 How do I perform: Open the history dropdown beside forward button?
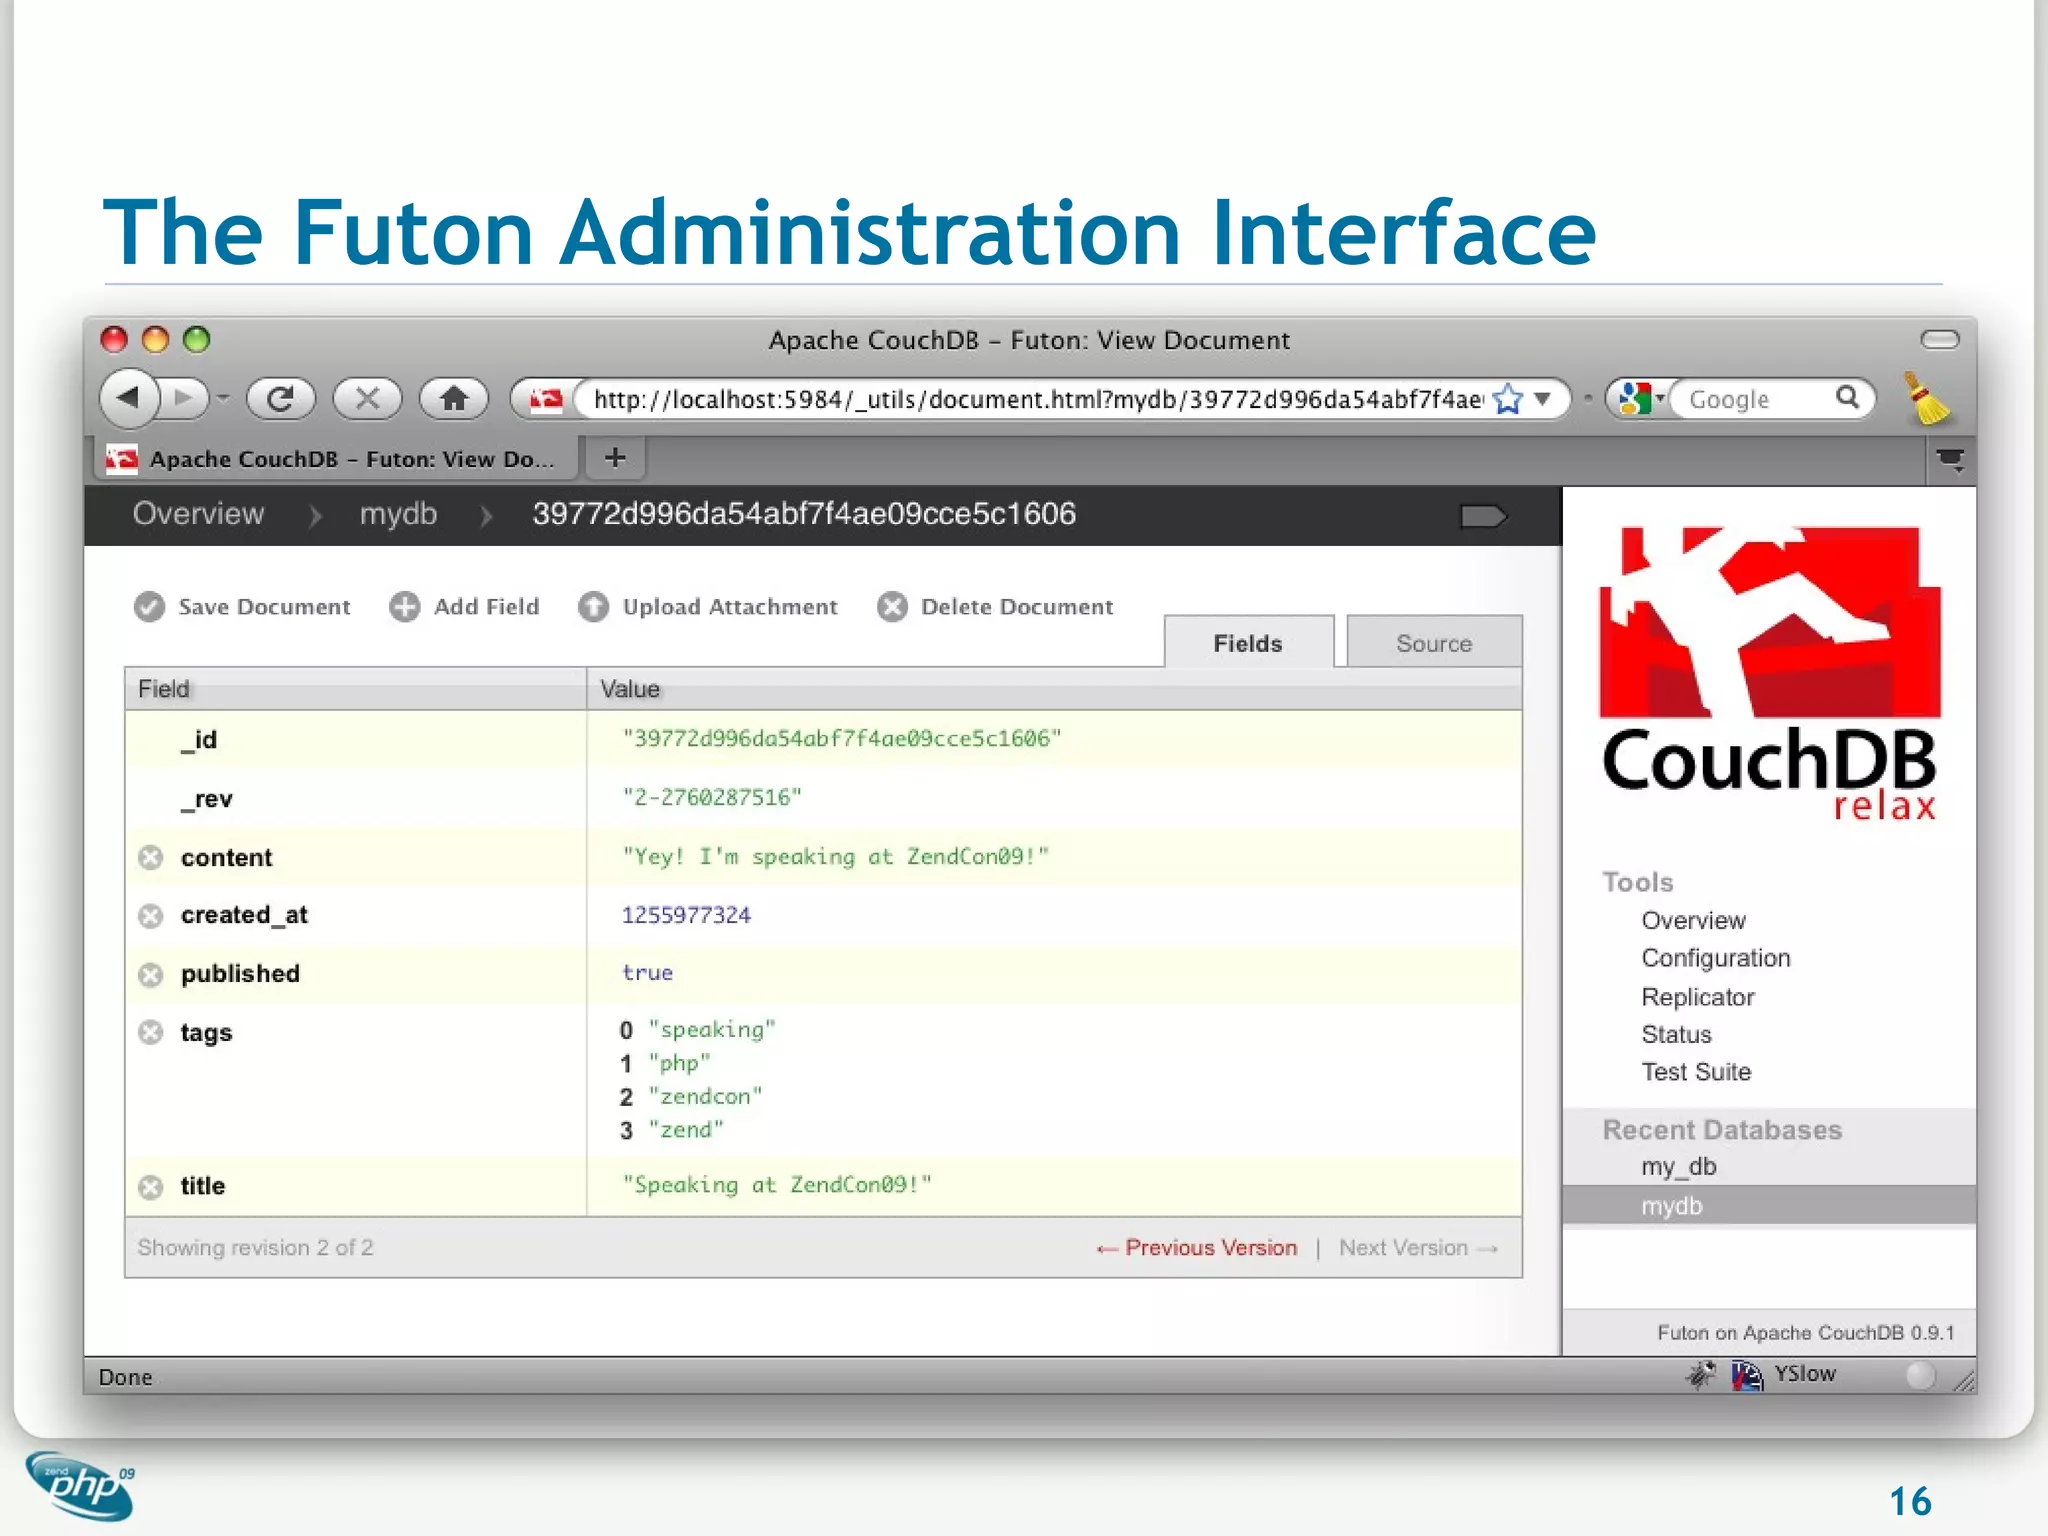click(x=222, y=399)
